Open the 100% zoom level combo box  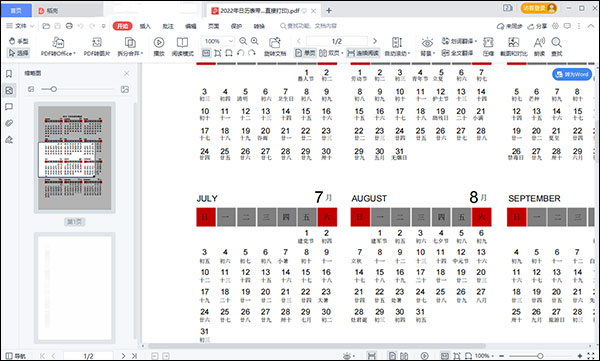click(x=218, y=41)
